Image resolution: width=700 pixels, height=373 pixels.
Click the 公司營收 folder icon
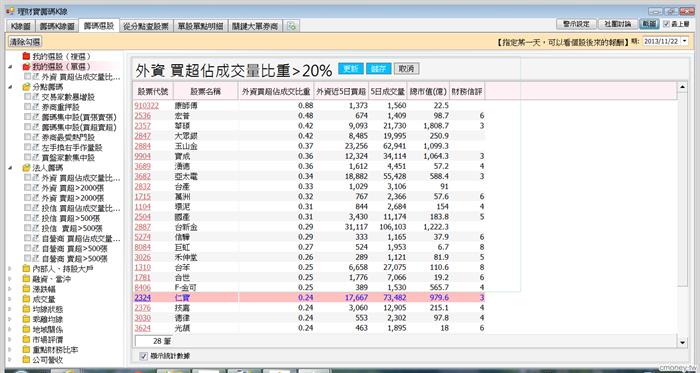[x=26, y=360]
